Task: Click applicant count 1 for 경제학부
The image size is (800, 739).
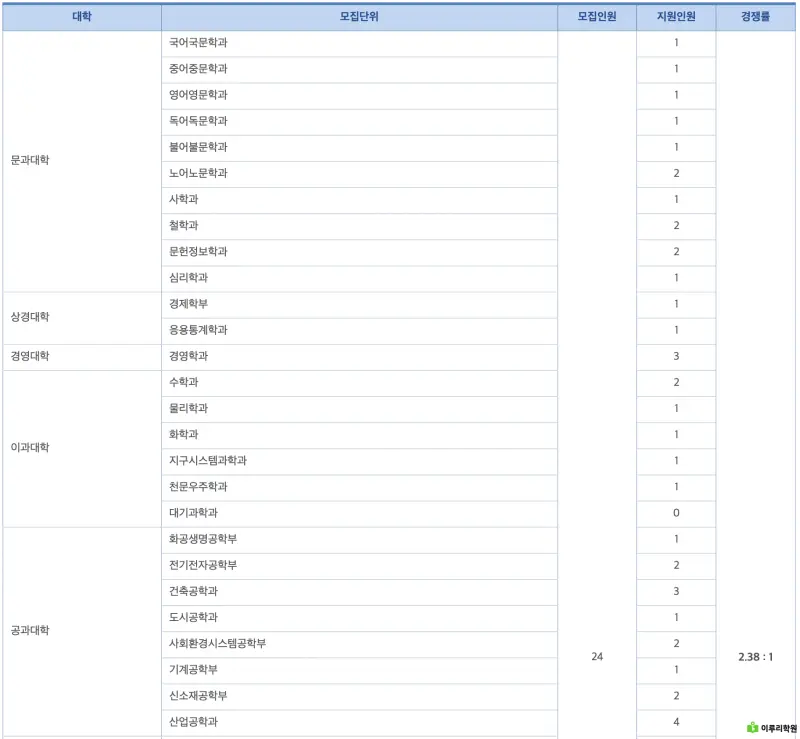Action: pyautogui.click(x=676, y=304)
